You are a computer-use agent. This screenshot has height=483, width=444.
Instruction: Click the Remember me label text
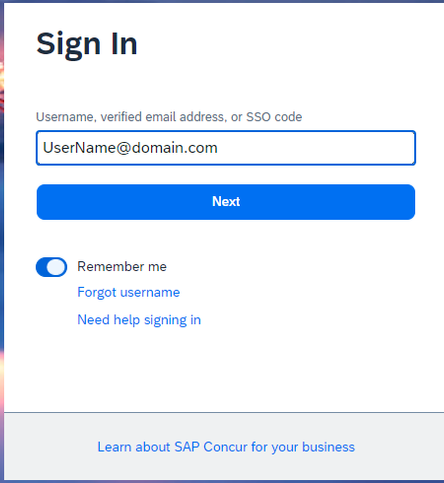pyautogui.click(x=122, y=266)
